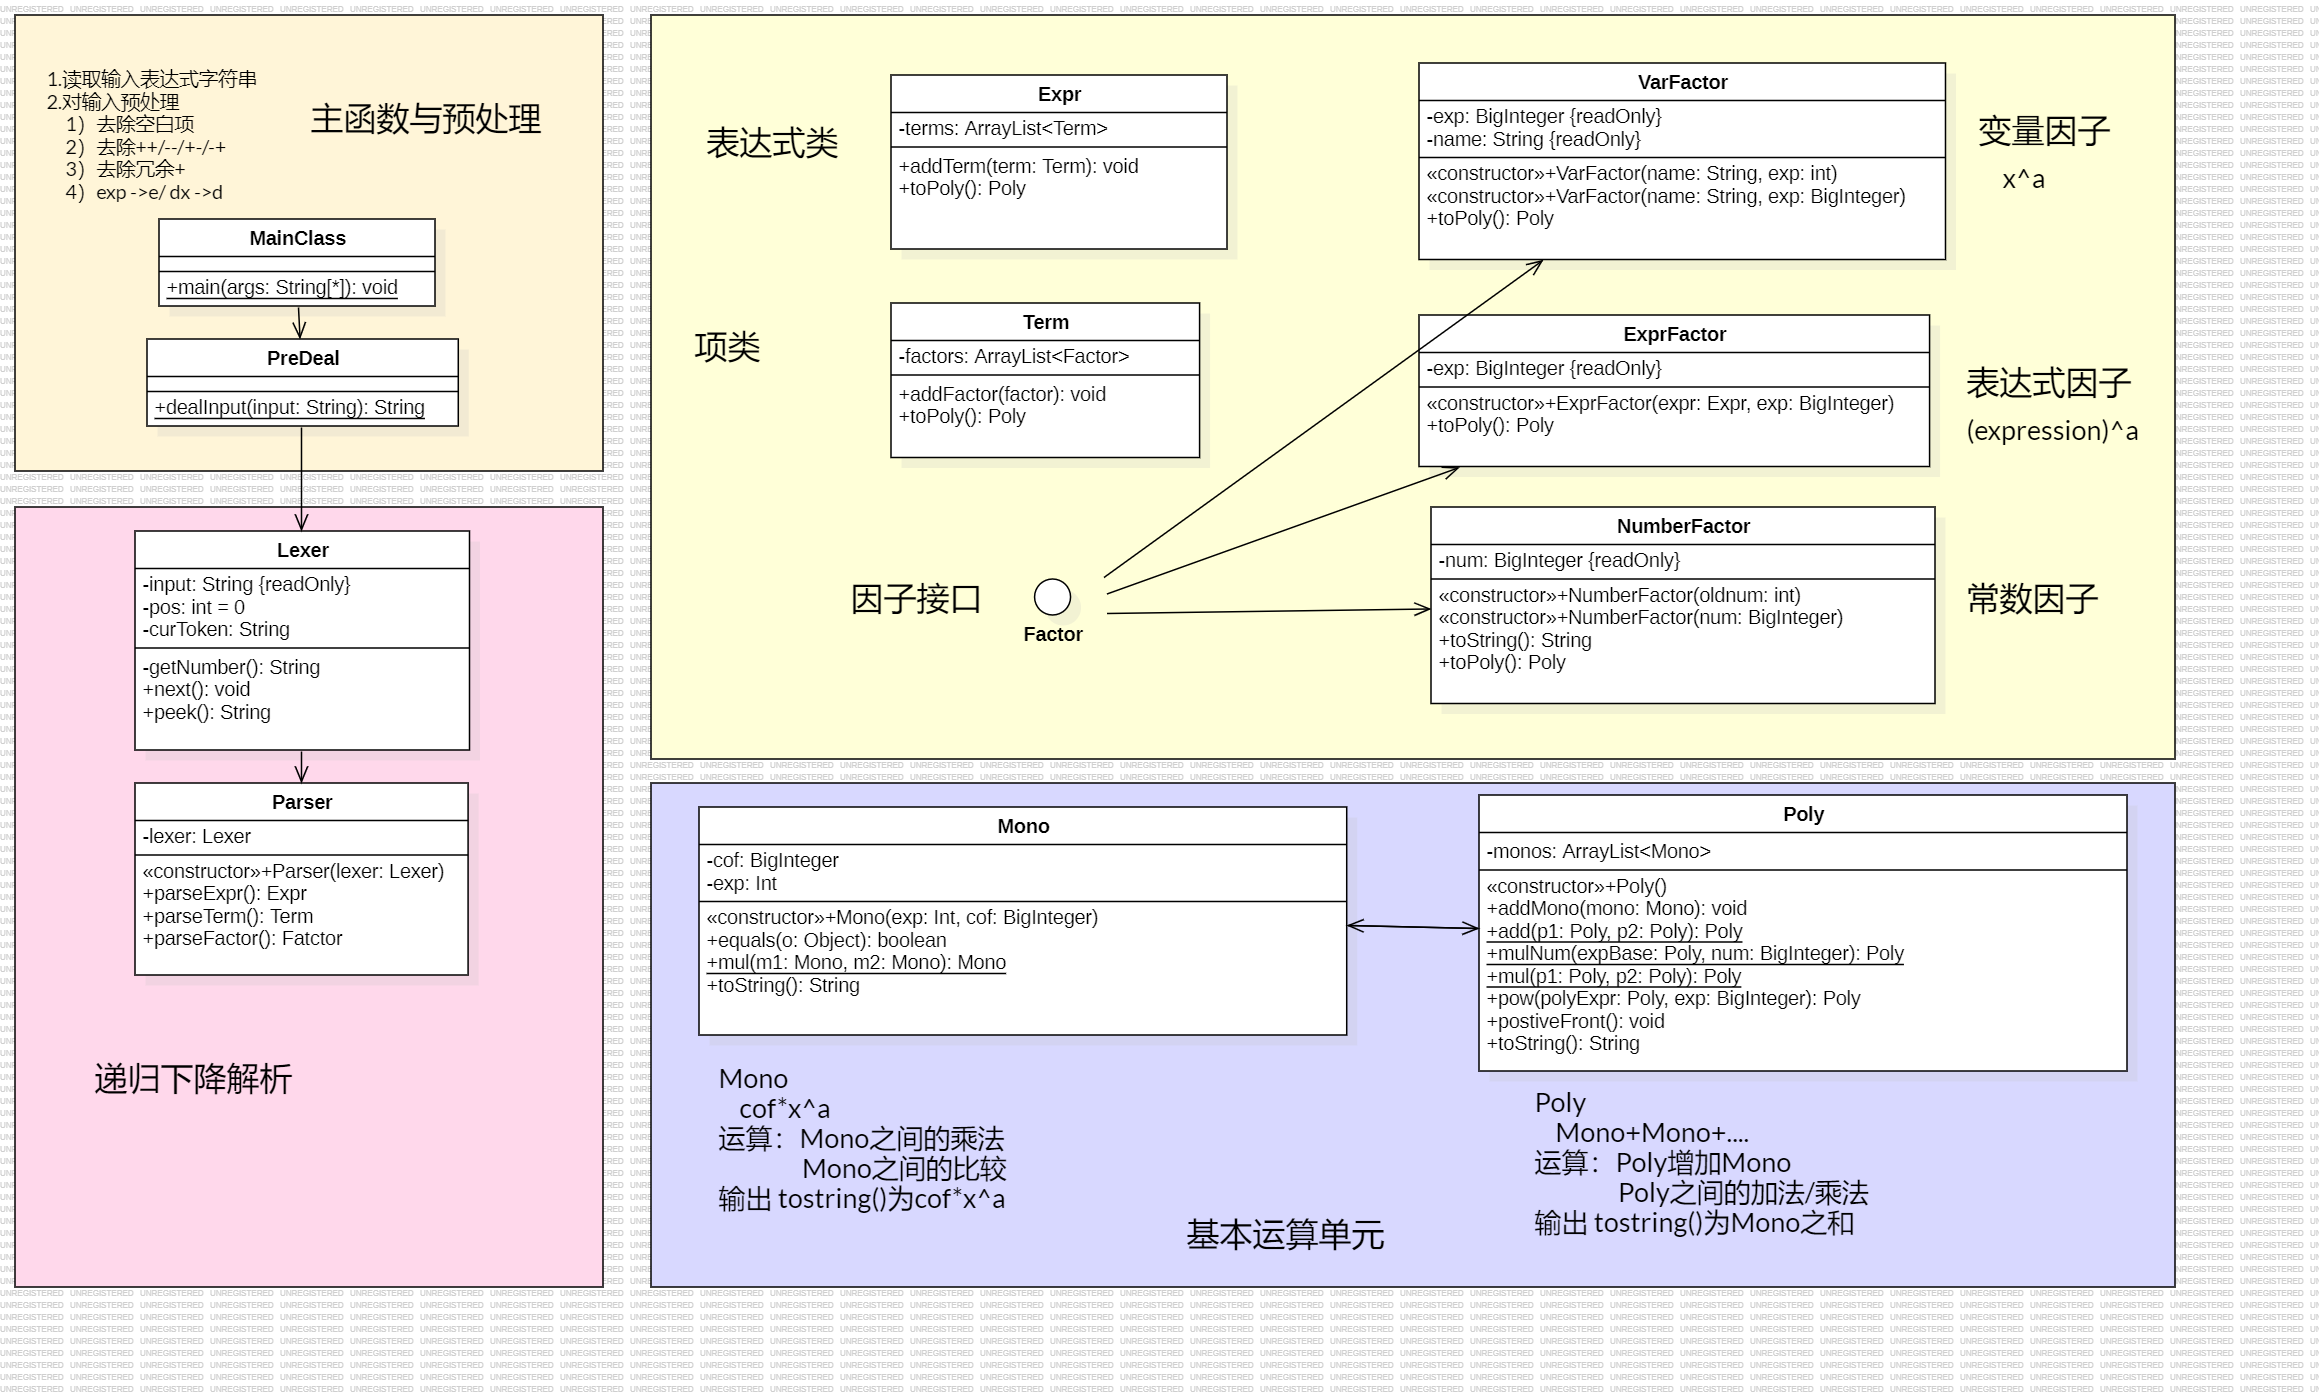Click '+parseExpr(): Expr' operation

225,893
